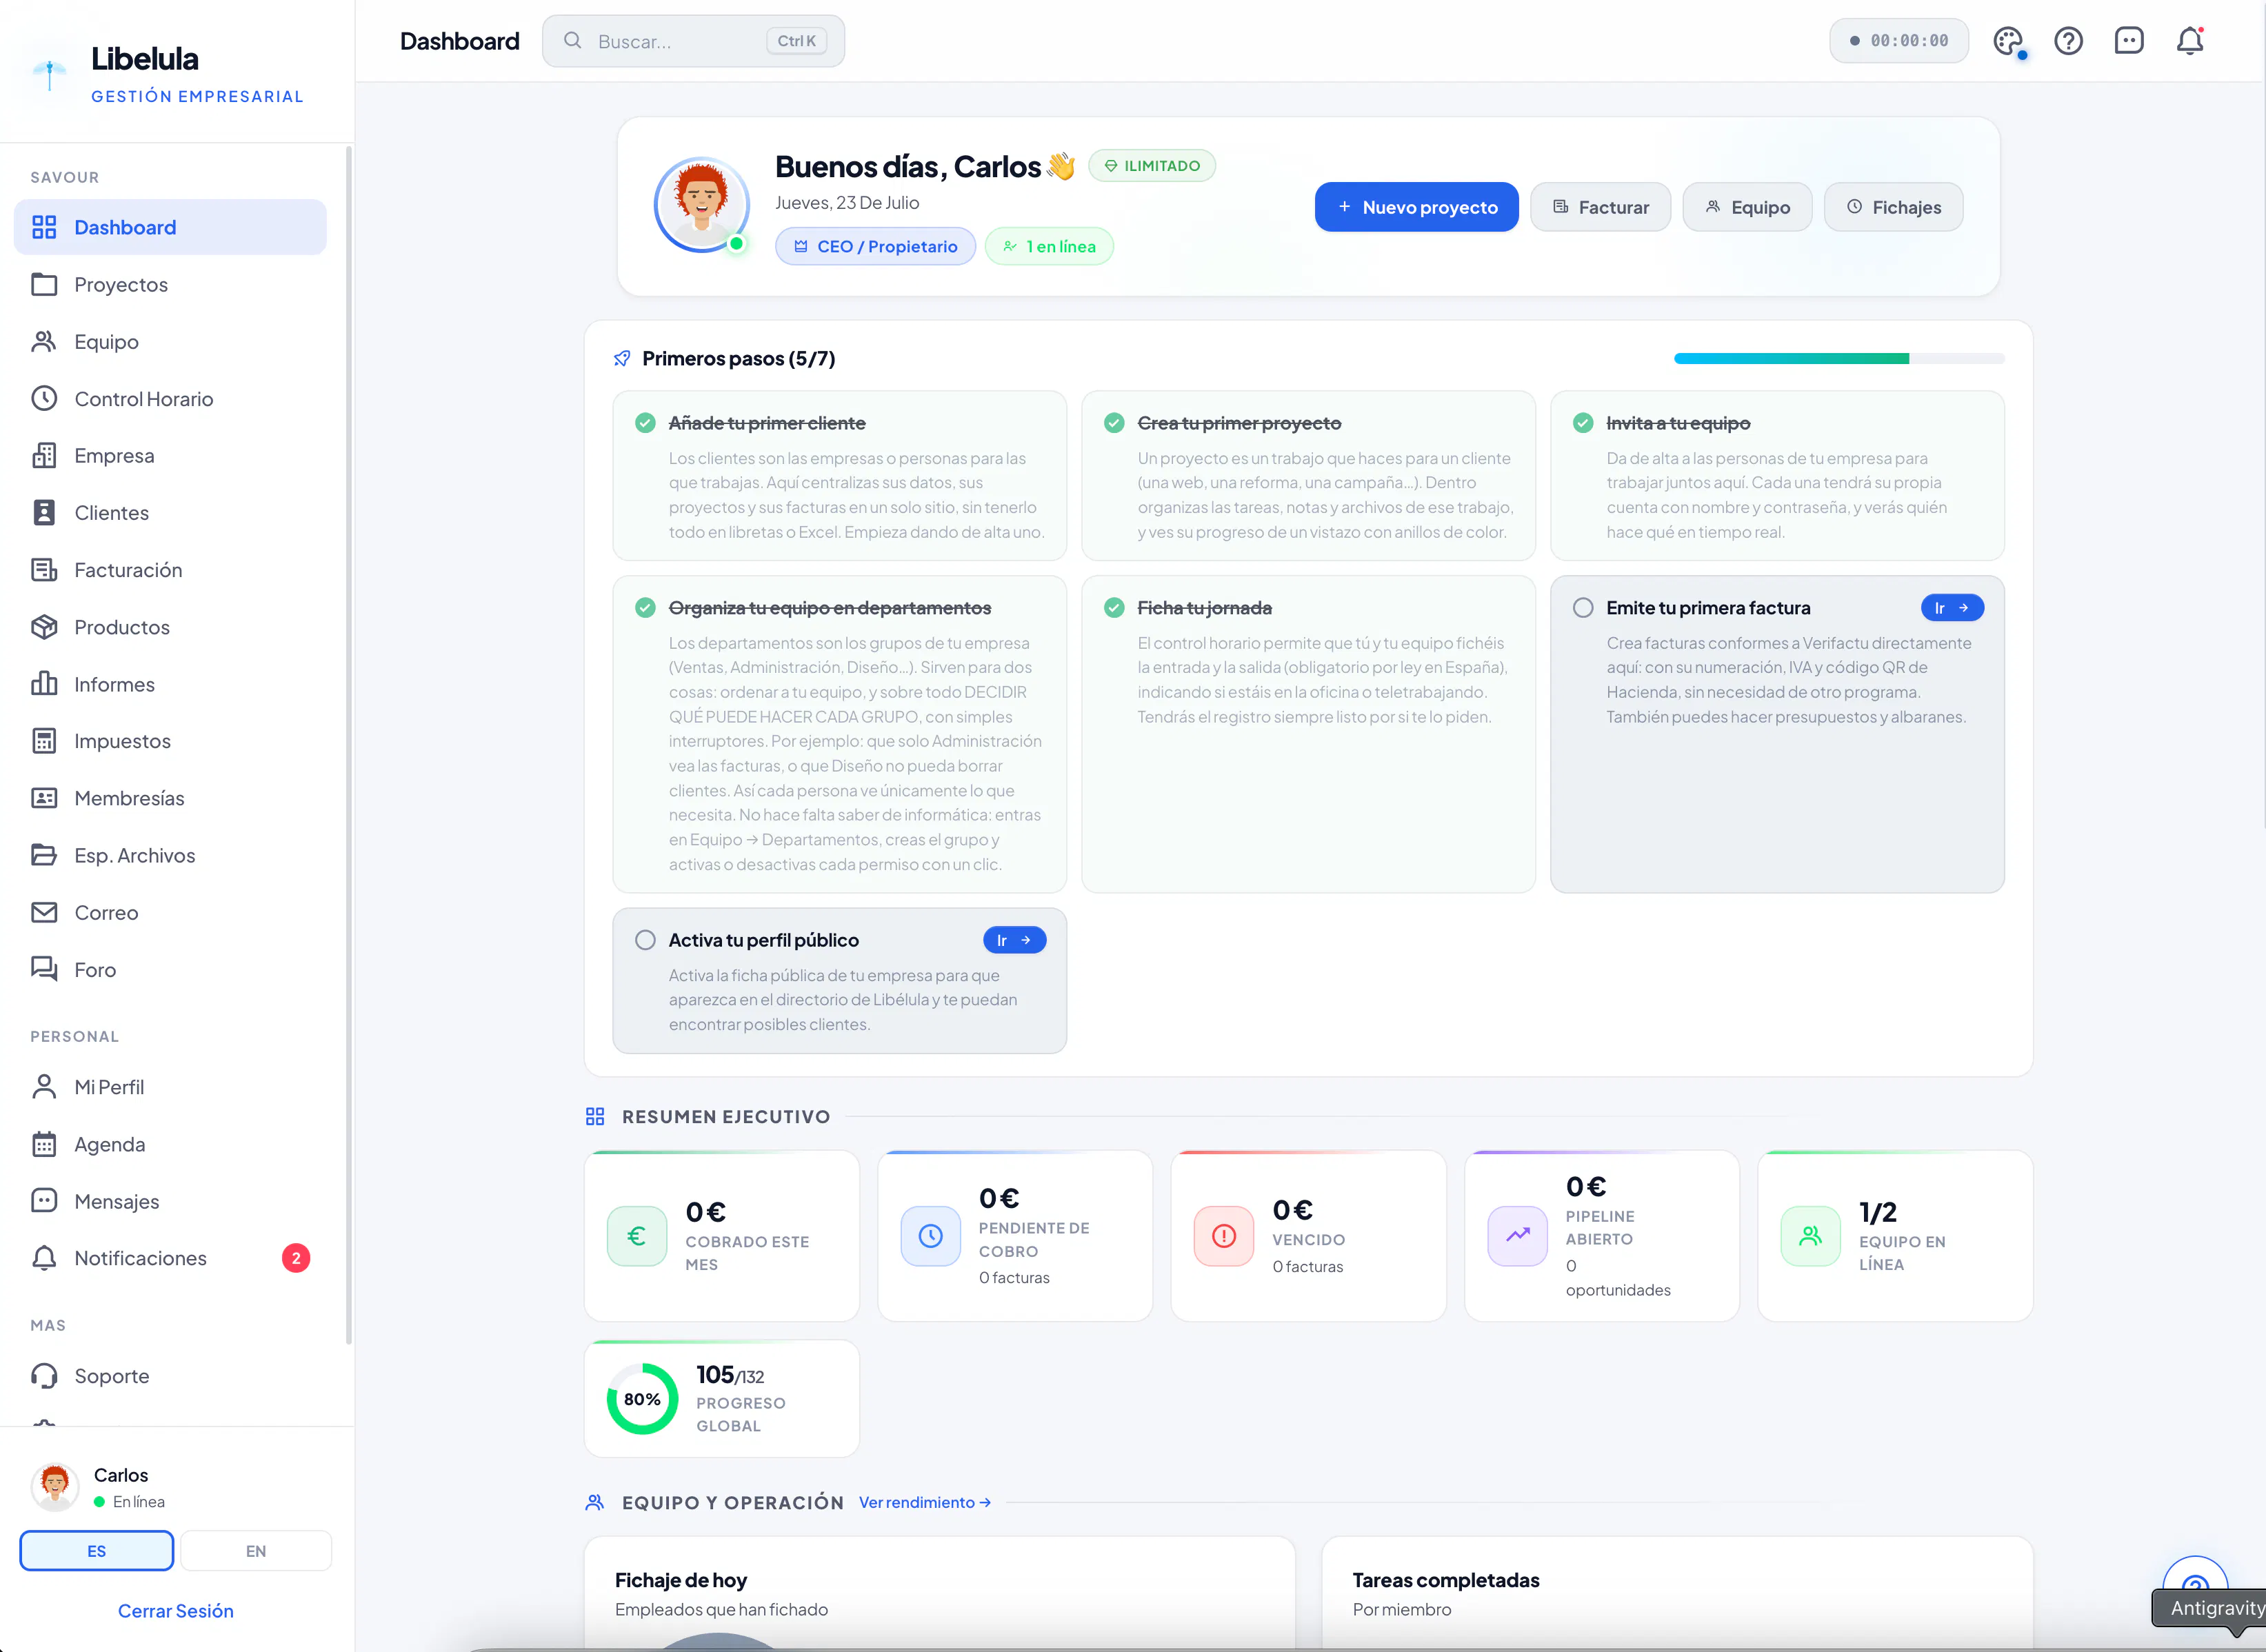Viewport: 2266px width, 1652px height.
Task: Click the Esp. Archivos folder icon
Action: (44, 855)
